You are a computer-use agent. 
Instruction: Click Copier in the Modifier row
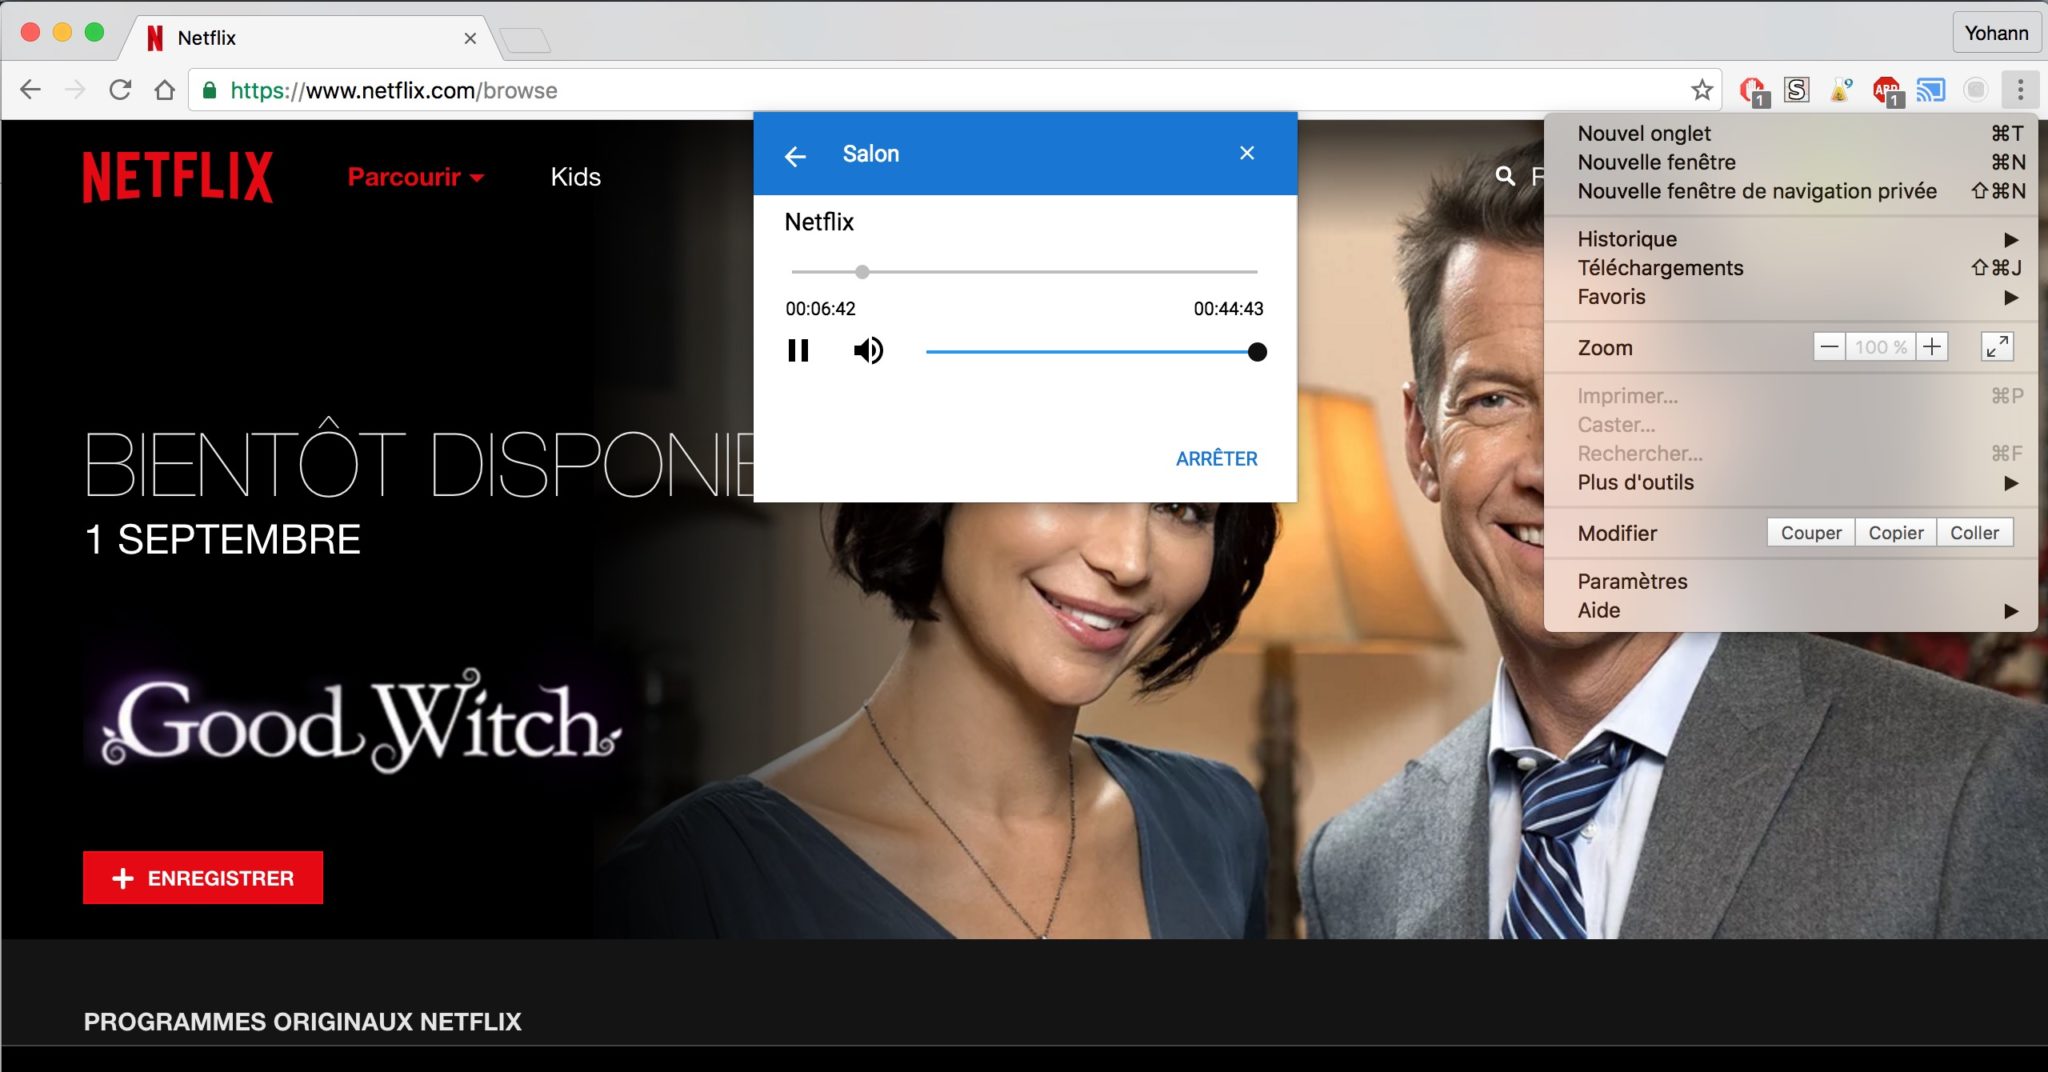(1896, 533)
